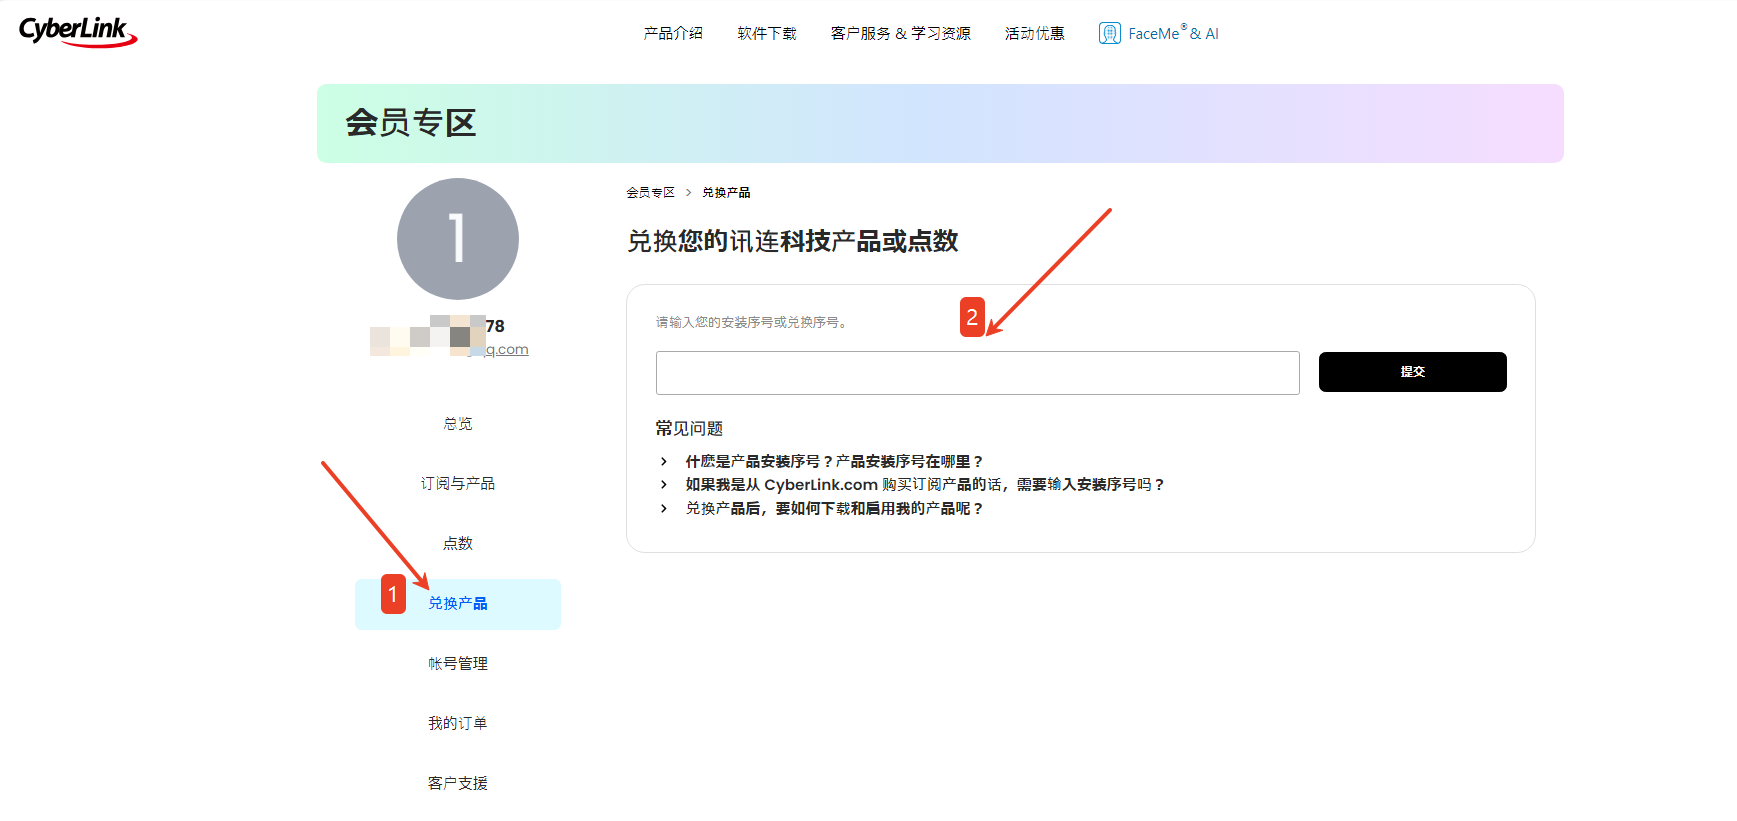Open the 活动优惠 menu
The width and height of the screenshot is (1737, 821).
[x=1034, y=33]
